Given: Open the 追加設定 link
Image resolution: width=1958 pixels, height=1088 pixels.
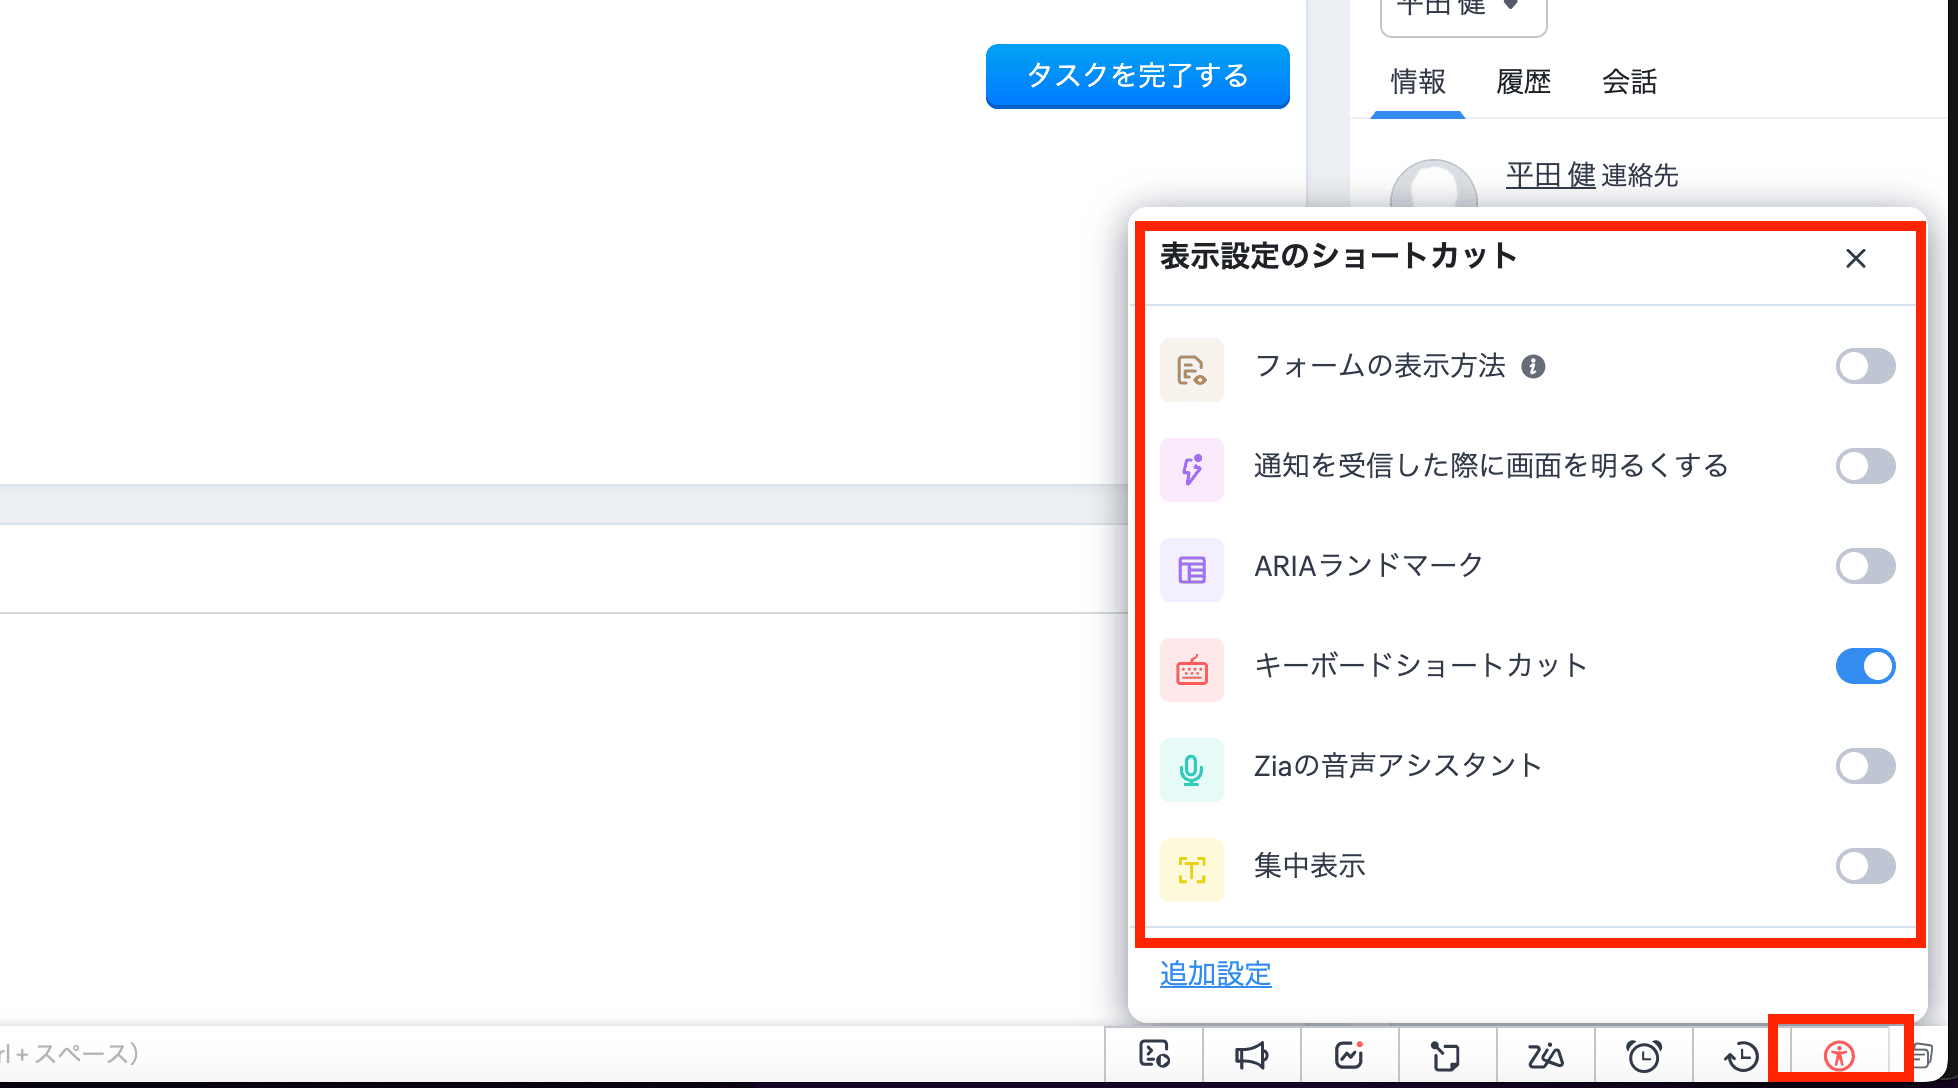Looking at the screenshot, I should (x=1215, y=974).
